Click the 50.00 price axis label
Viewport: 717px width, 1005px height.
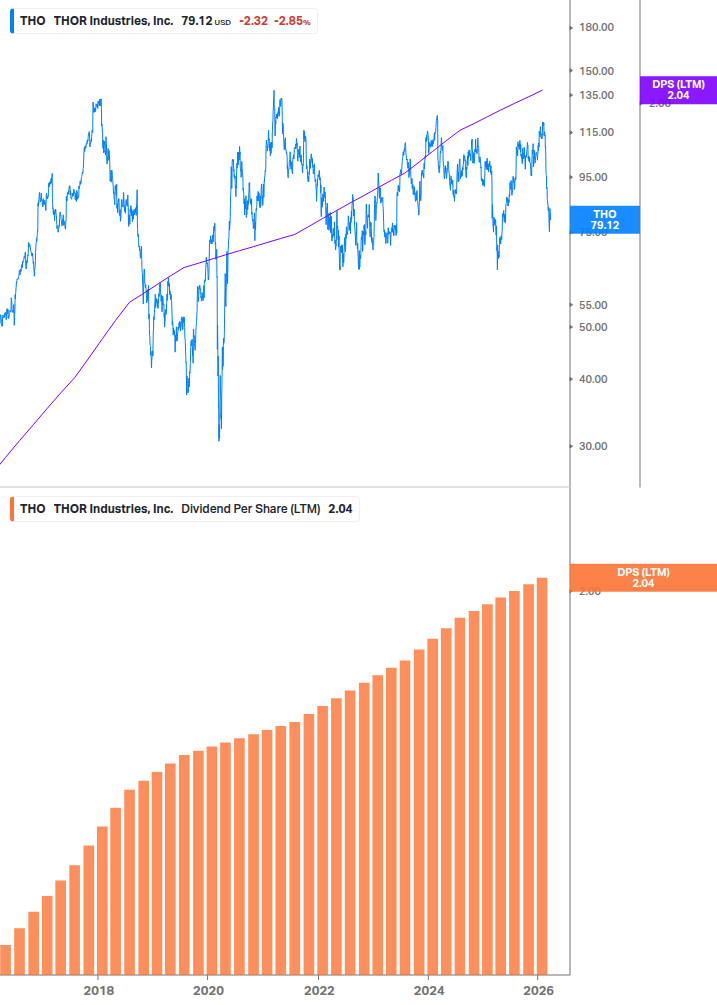pyautogui.click(x=593, y=328)
